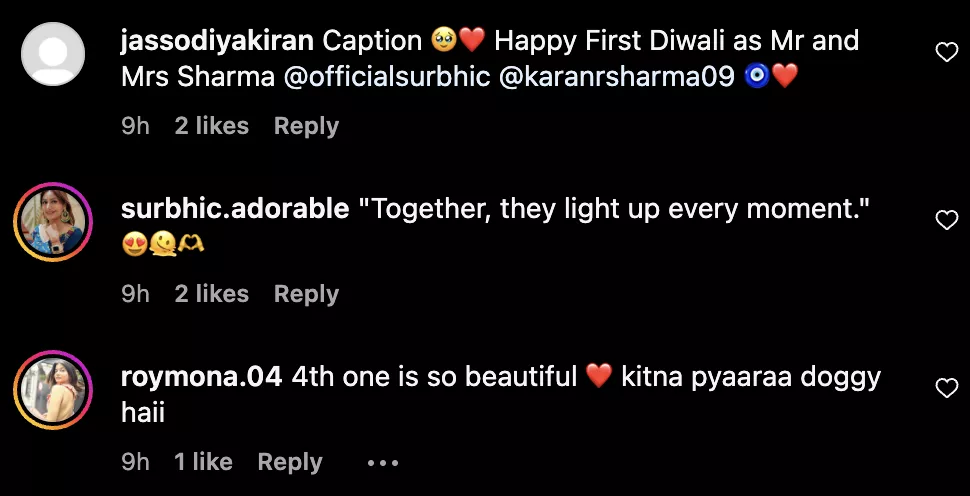Like roymona.04's comment with the heart
Screen dimensions: 970x496
click(x=946, y=389)
